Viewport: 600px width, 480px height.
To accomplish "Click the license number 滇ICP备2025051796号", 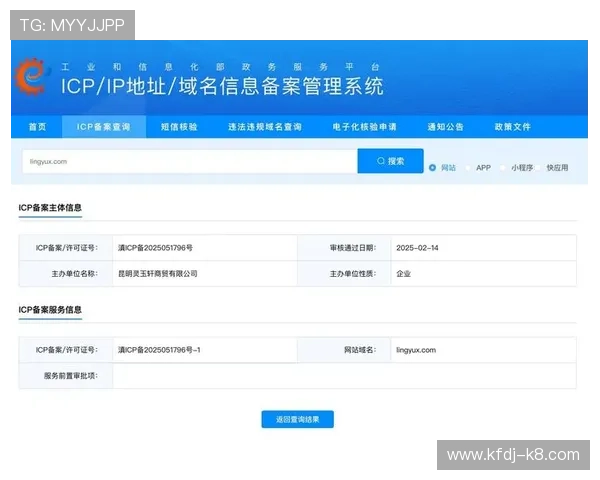I will coord(155,248).
